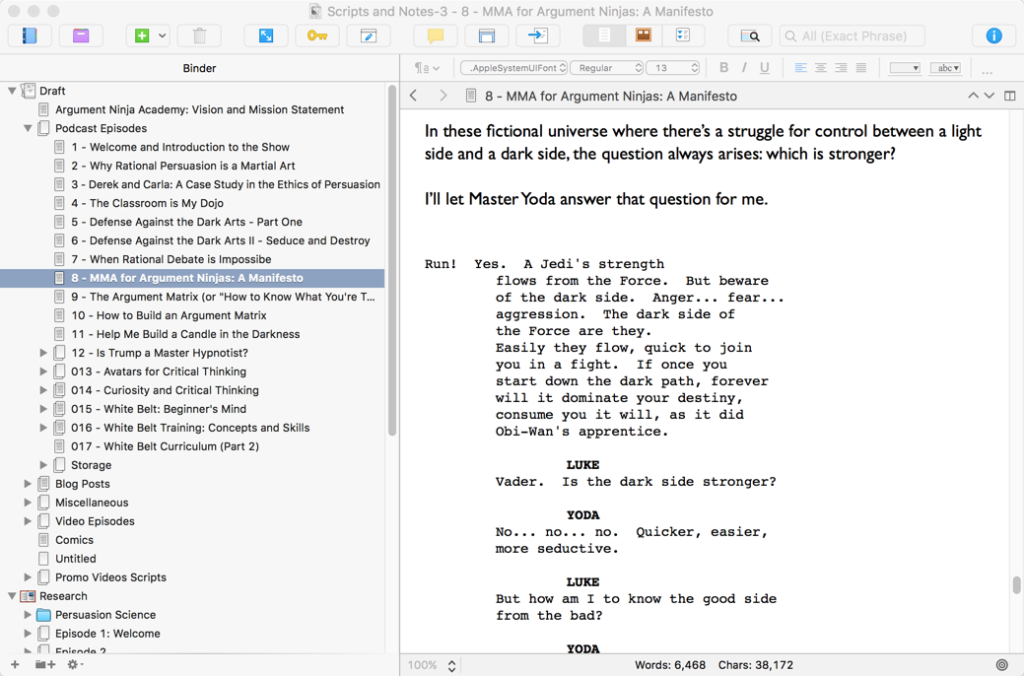1024x676 pixels.
Task: Toggle Underline formatting in the format bar
Action: click(x=764, y=68)
